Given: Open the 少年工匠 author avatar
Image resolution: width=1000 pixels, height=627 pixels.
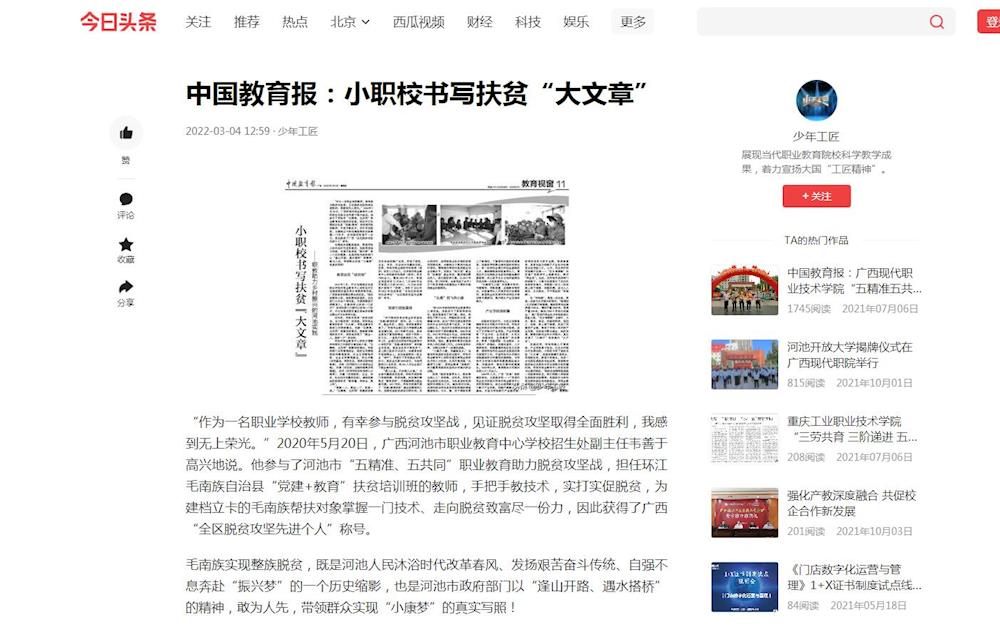Looking at the screenshot, I should point(816,100).
